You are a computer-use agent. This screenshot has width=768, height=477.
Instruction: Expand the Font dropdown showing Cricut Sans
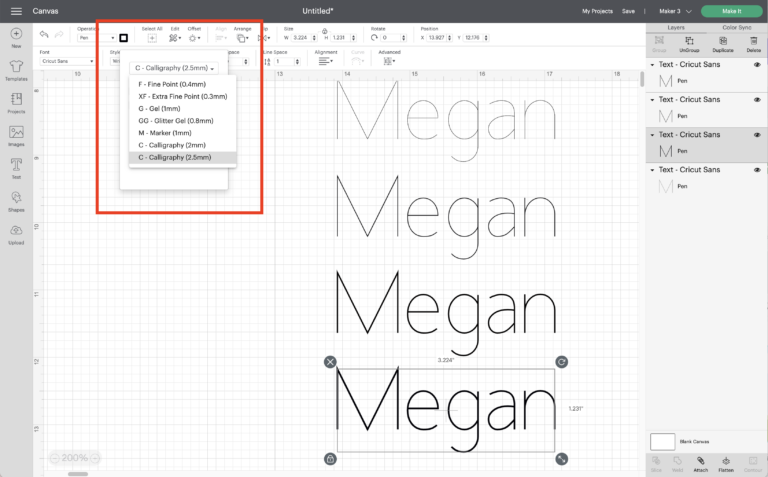coord(66,61)
